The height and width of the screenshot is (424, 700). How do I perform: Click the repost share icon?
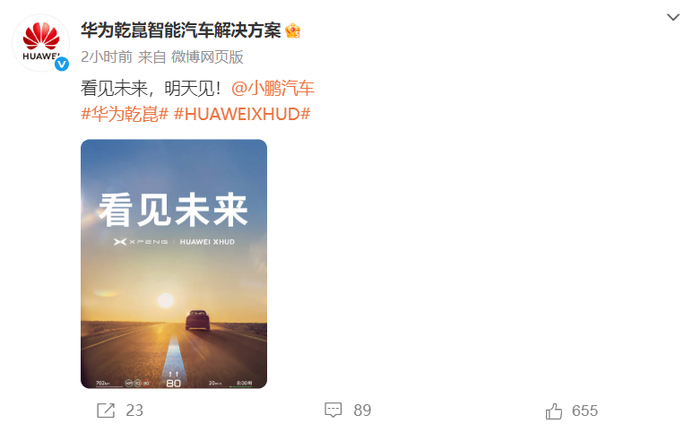tap(106, 410)
